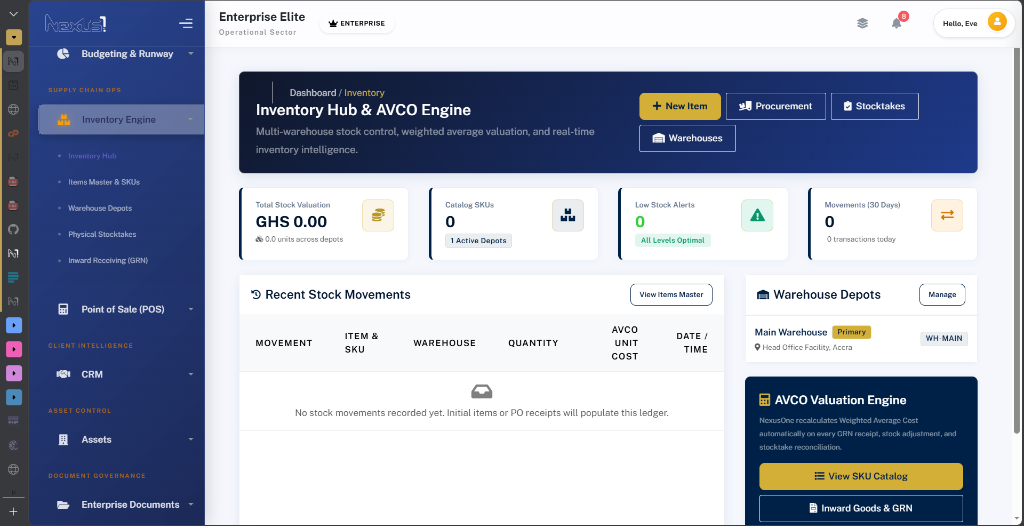The width and height of the screenshot is (1024, 526).
Task: Click the Manage button for Warehouse Depots
Action: click(942, 295)
